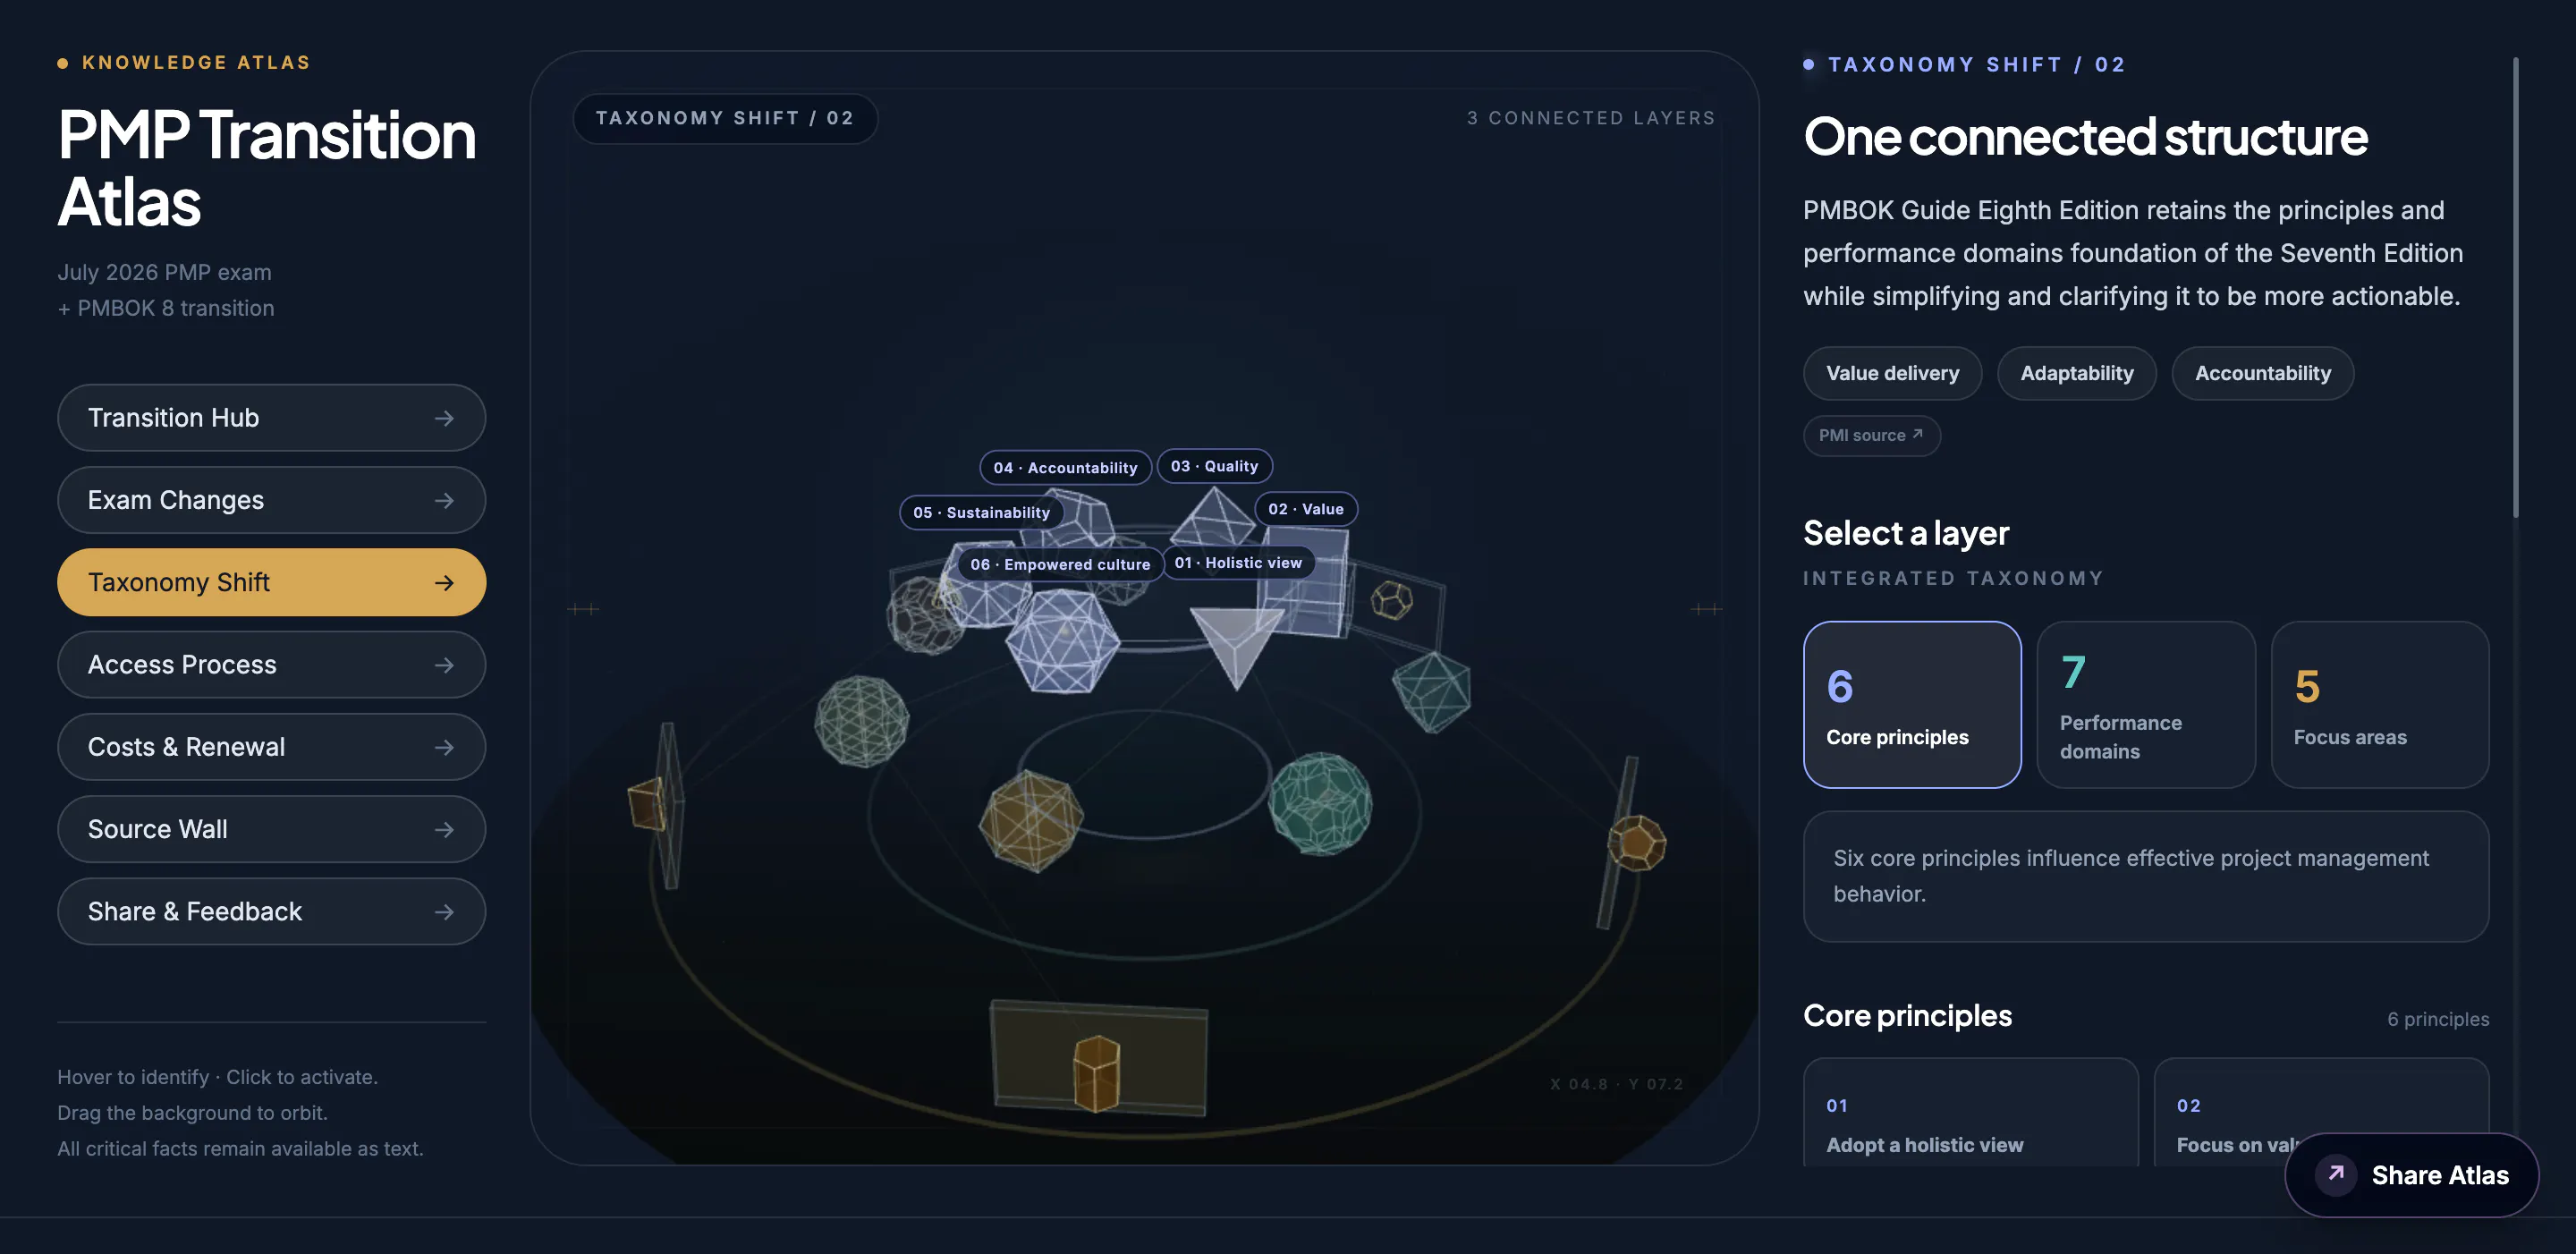The image size is (2576, 1254).
Task: Switch to the 5 Focus areas layer
Action: tap(2380, 704)
